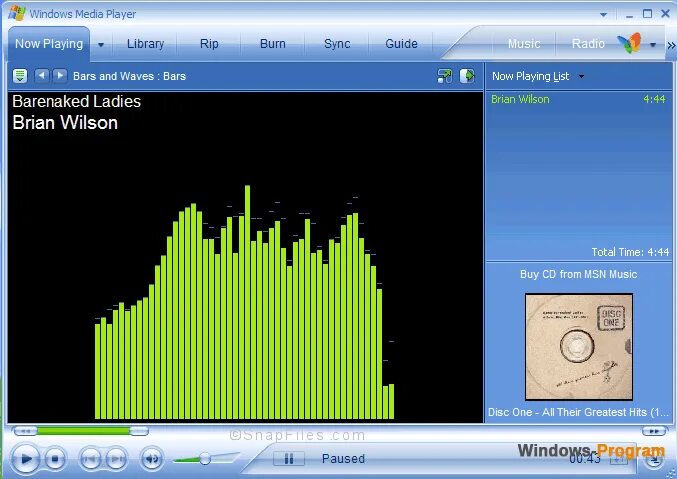
Task: Click Buy CD from MSN Music link
Action: point(578,274)
